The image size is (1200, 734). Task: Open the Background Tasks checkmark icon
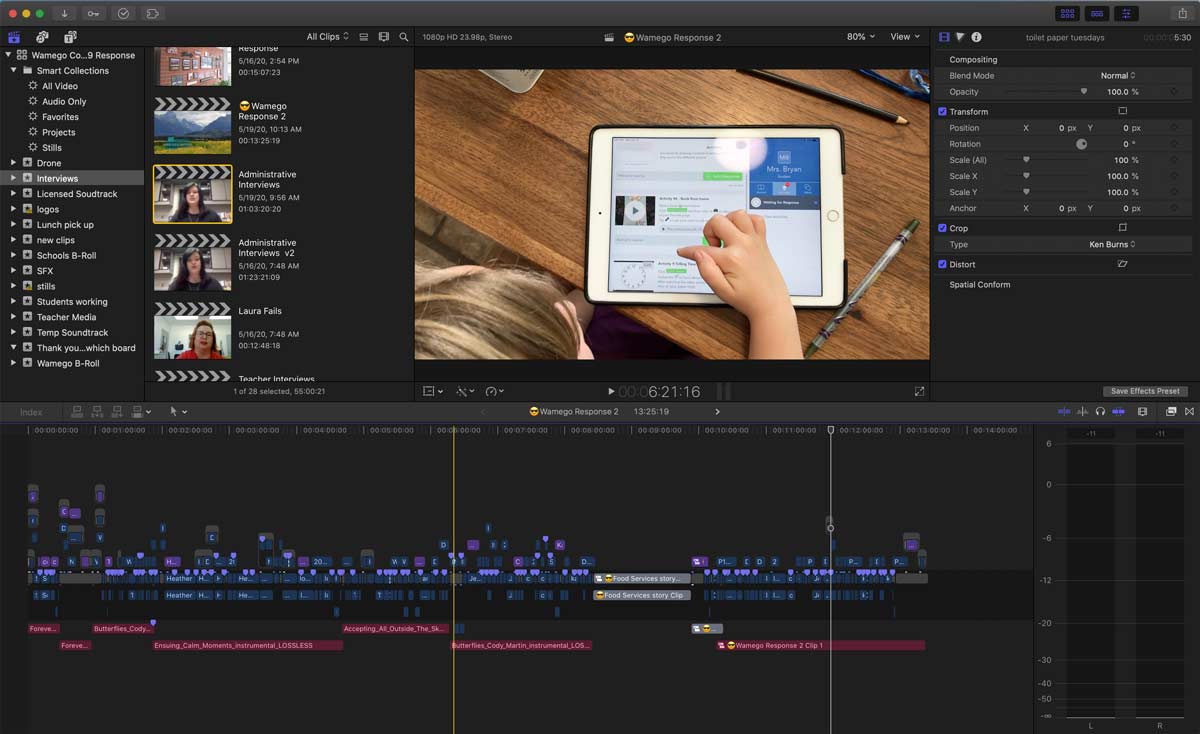pos(123,13)
